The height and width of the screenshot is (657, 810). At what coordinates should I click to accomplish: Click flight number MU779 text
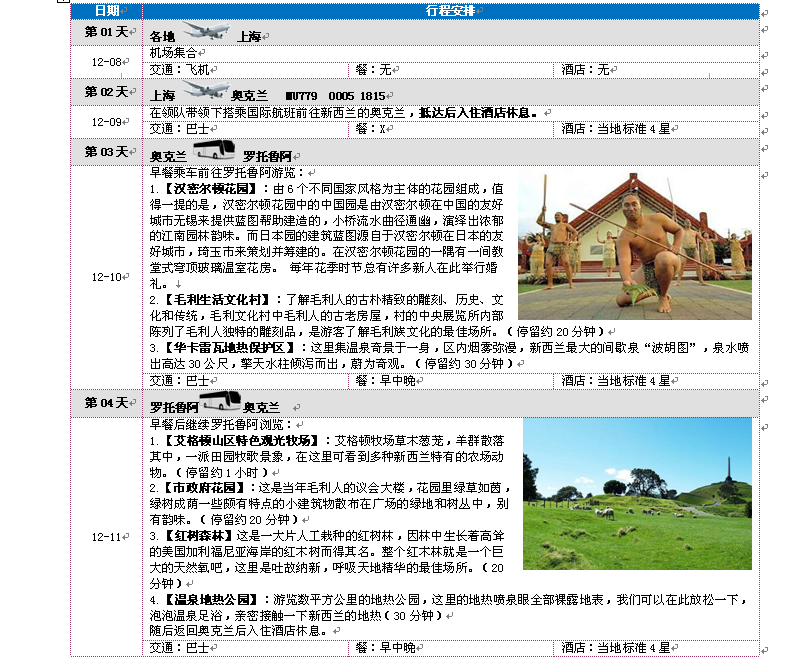click(301, 97)
